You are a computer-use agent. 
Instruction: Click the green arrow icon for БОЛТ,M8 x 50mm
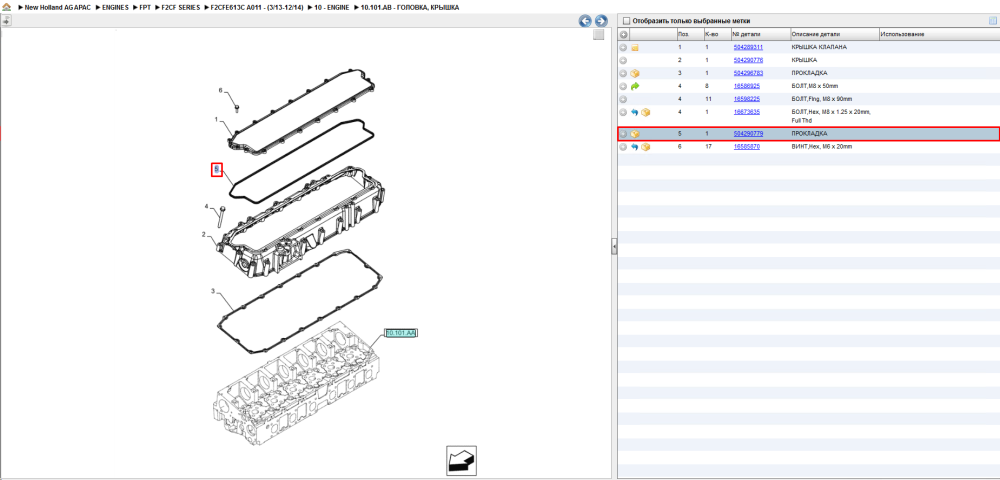[635, 86]
